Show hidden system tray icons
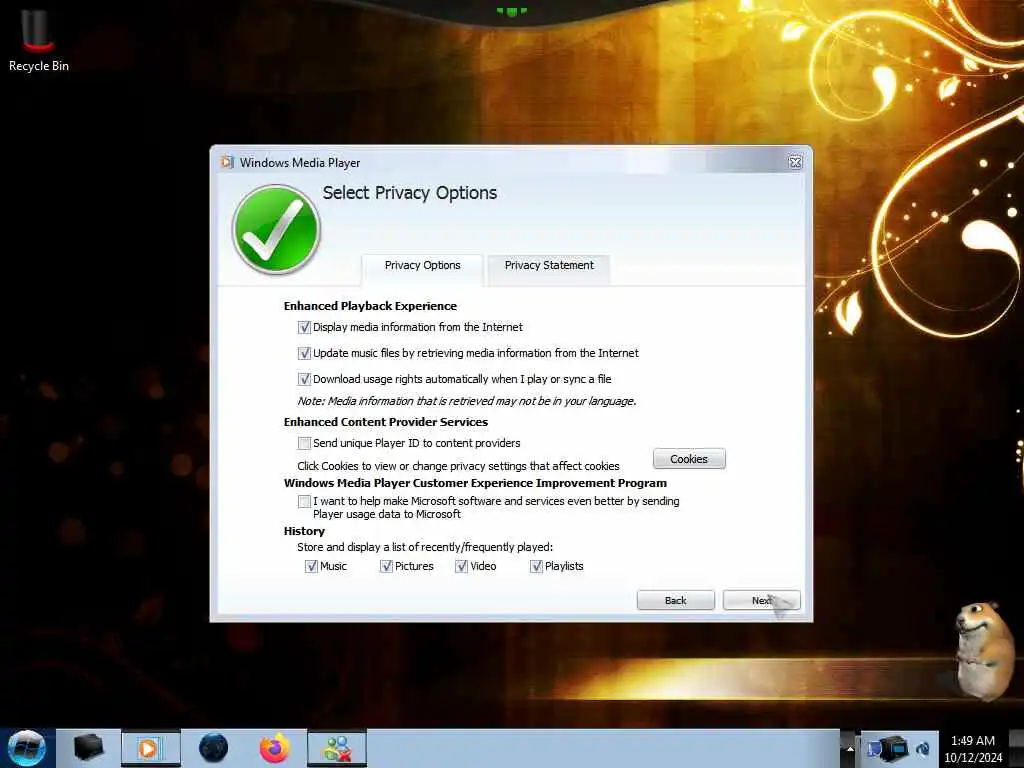This screenshot has height=768, width=1024. (850, 748)
